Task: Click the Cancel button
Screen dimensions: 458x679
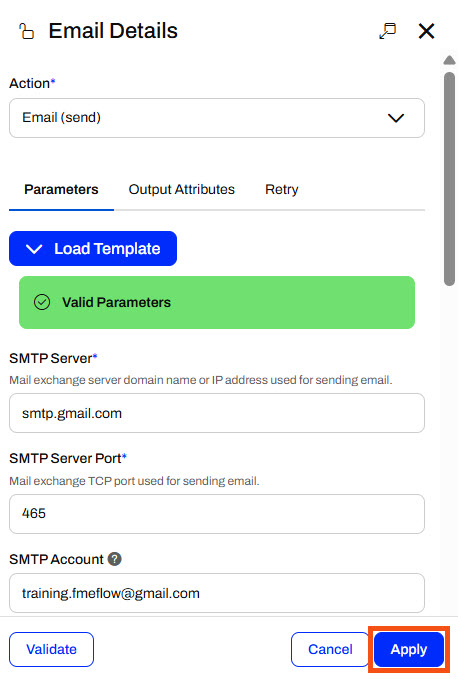Action: 330,649
